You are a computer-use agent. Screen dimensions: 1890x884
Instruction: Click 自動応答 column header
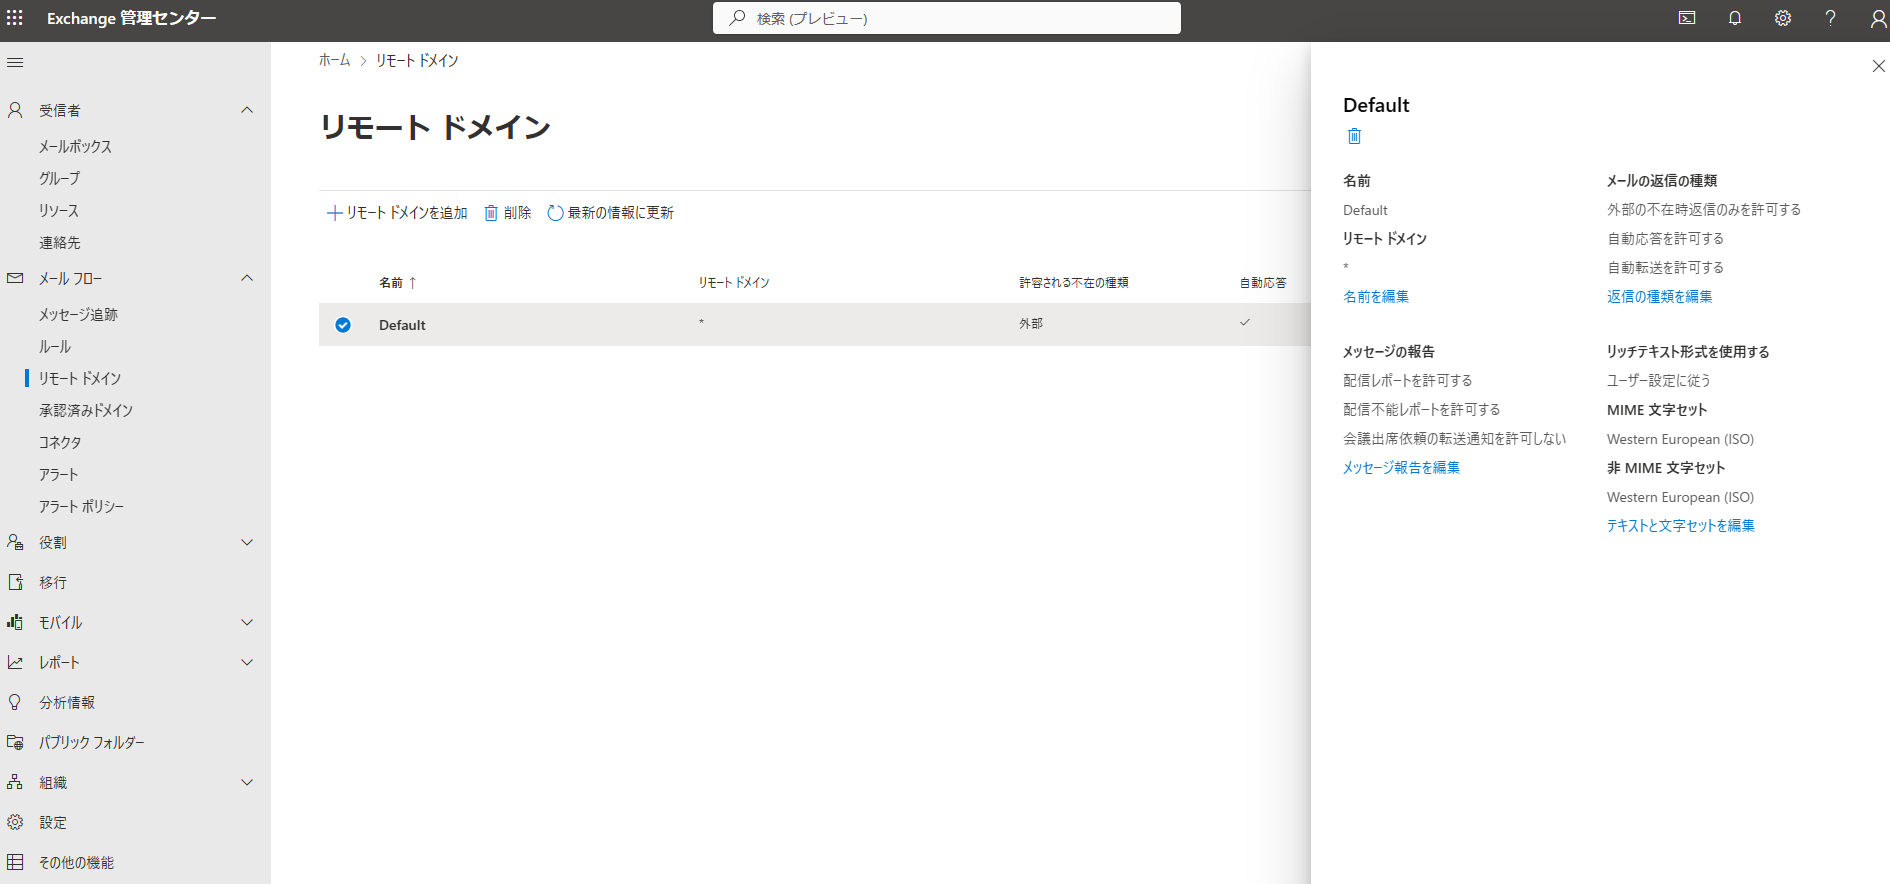[x=1263, y=283]
